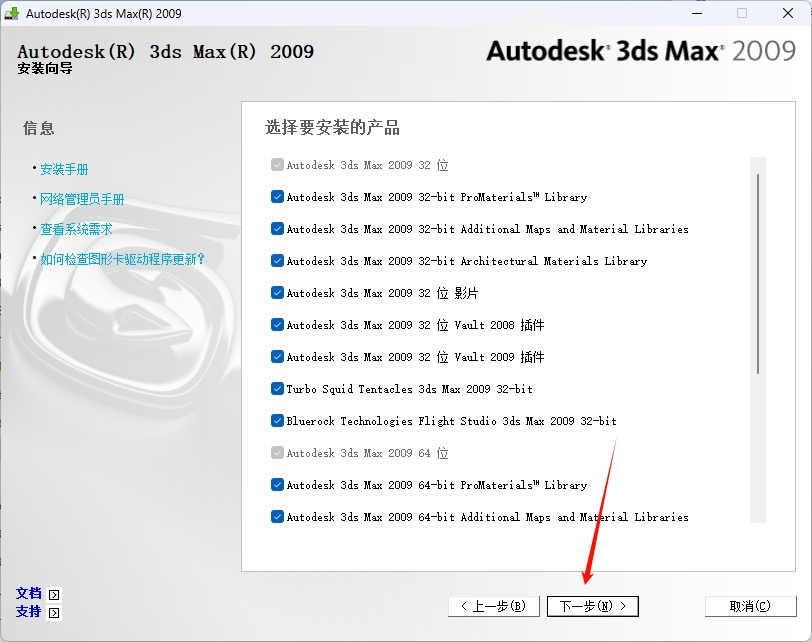This screenshot has width=812, height=642.
Task: Go back with 上一步(B) button
Action: (494, 606)
